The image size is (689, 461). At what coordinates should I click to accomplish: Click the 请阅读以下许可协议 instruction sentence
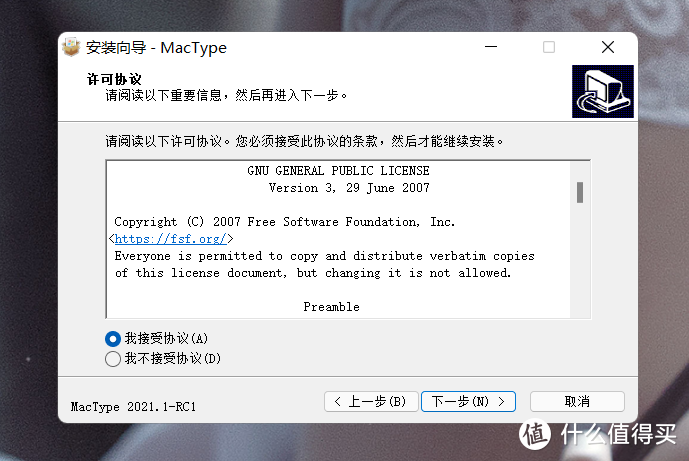304,142
